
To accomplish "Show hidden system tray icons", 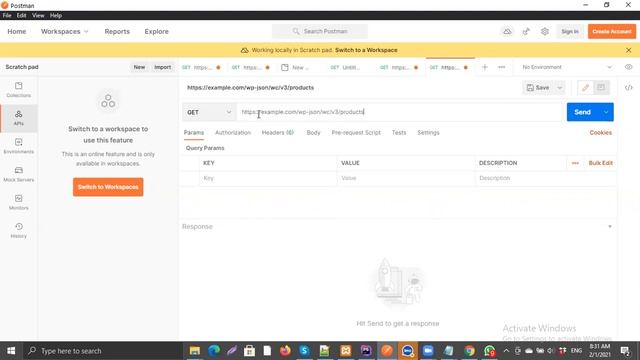I will 506,351.
